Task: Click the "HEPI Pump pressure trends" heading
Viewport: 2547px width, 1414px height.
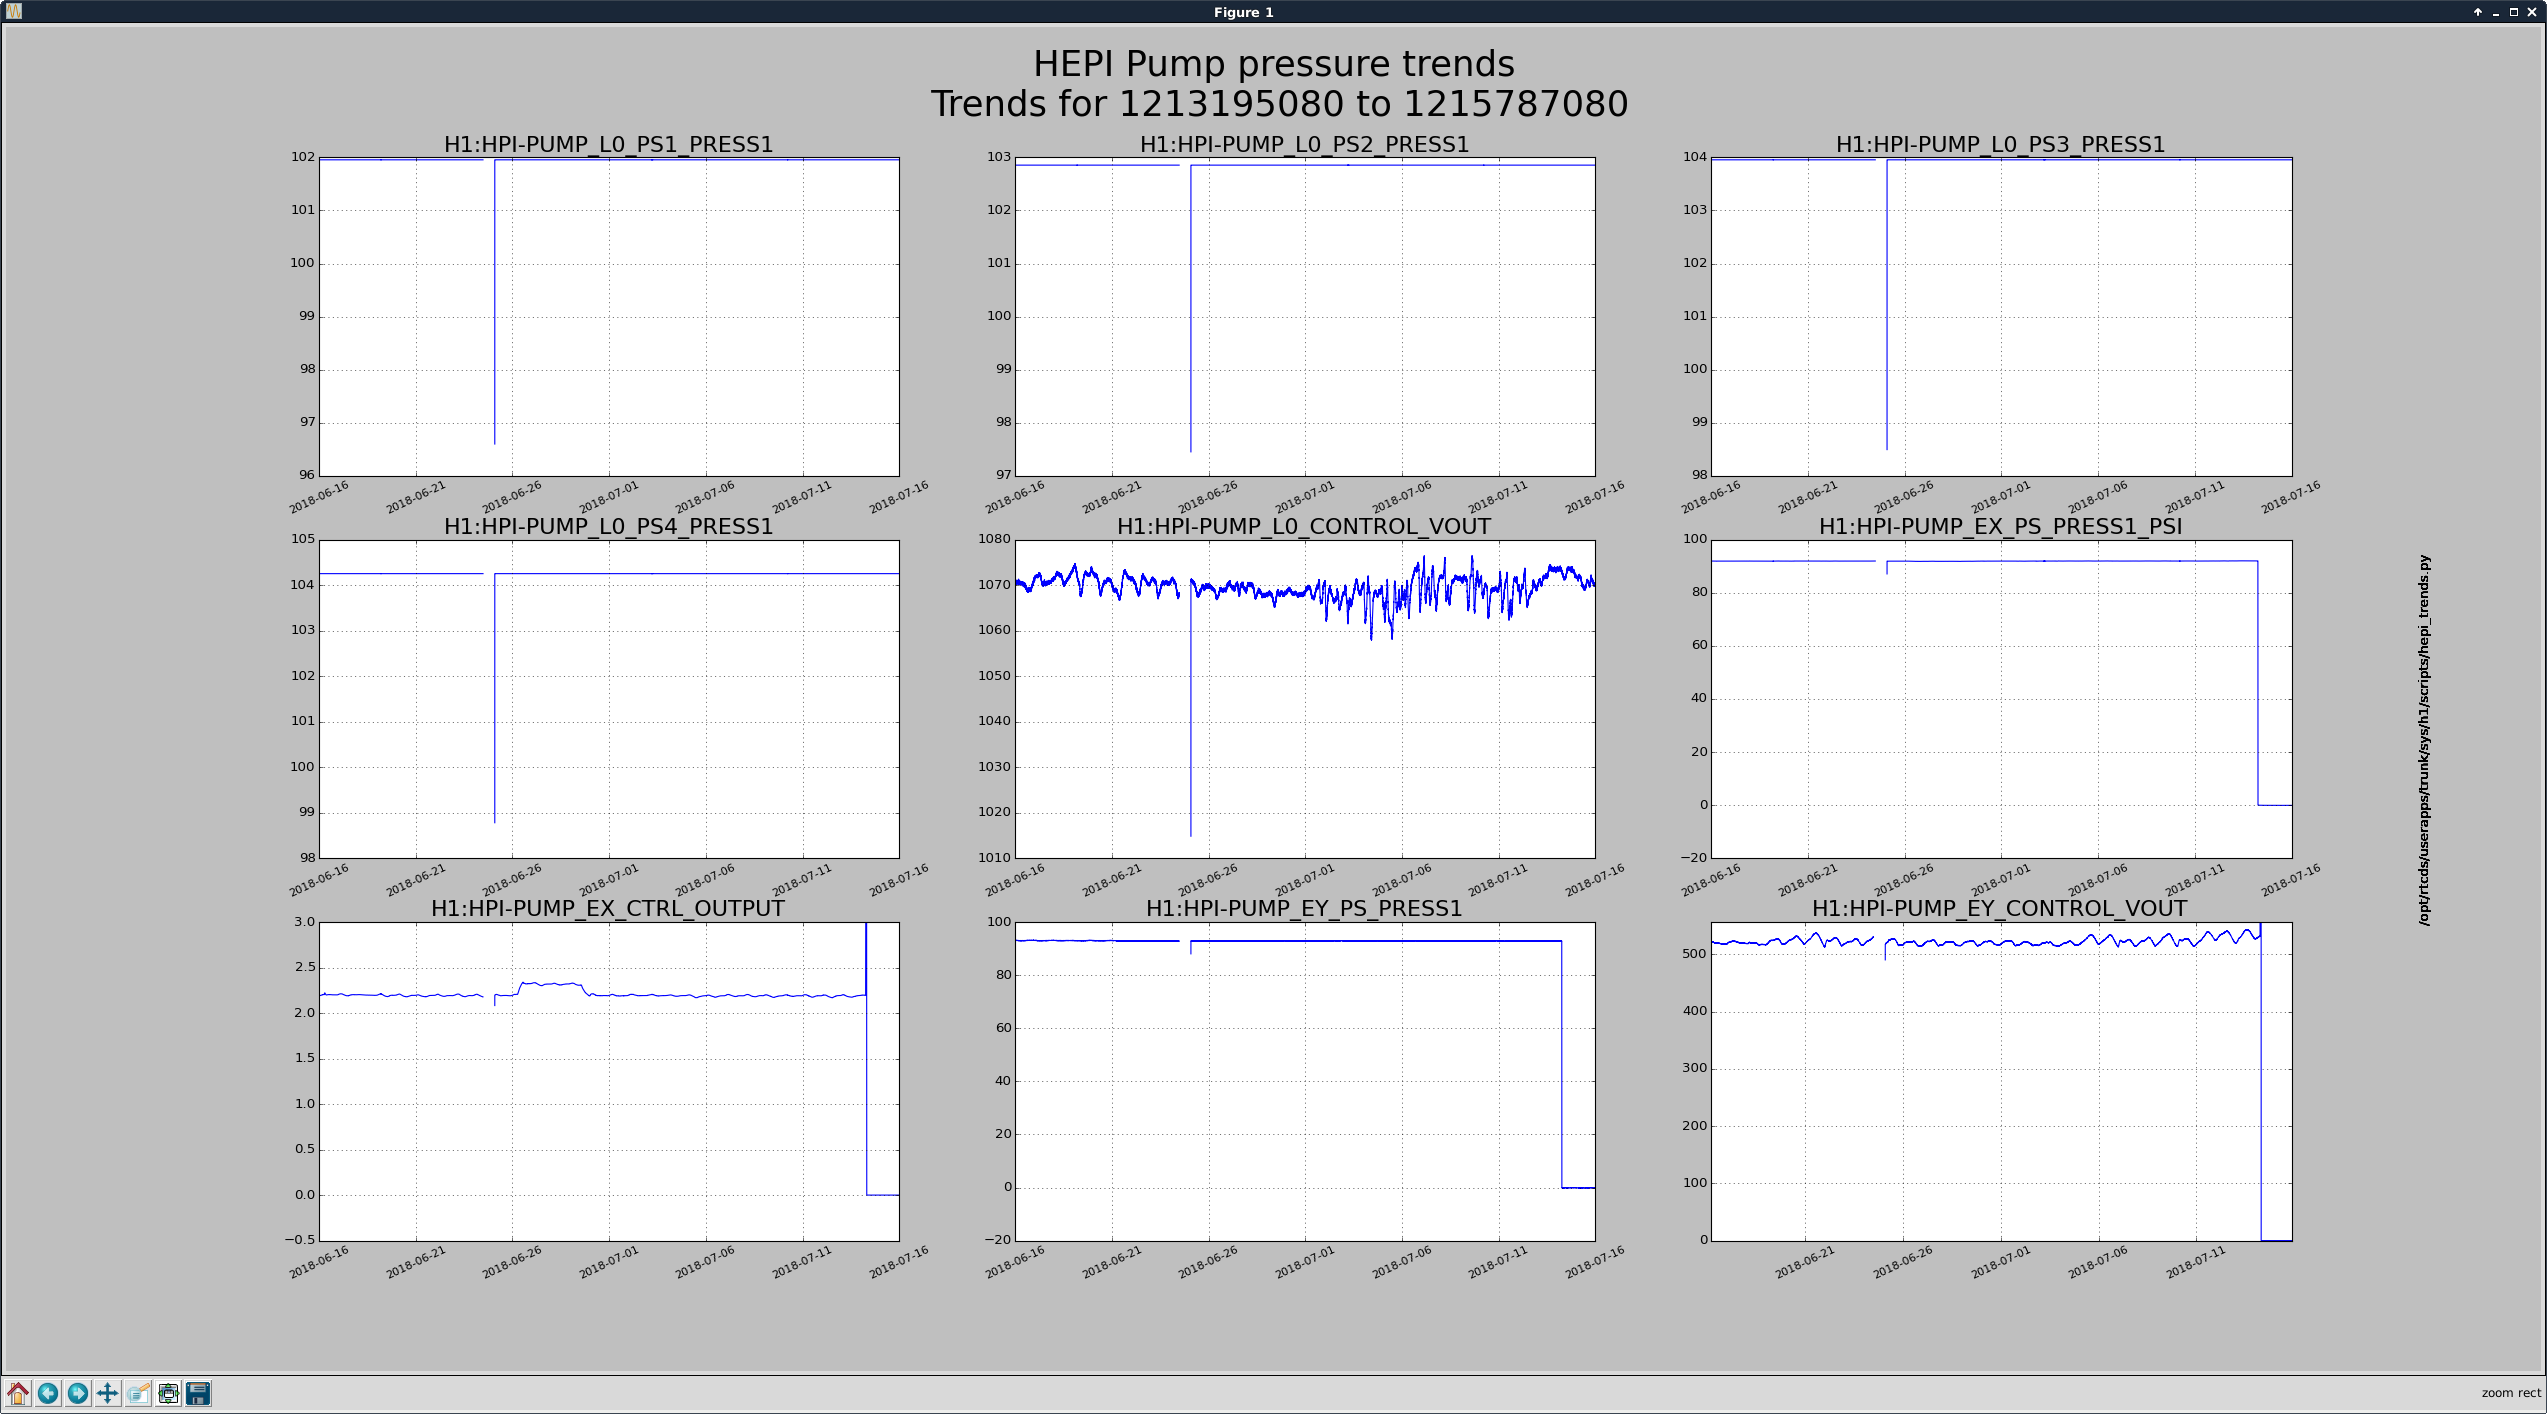Action: (1273, 64)
